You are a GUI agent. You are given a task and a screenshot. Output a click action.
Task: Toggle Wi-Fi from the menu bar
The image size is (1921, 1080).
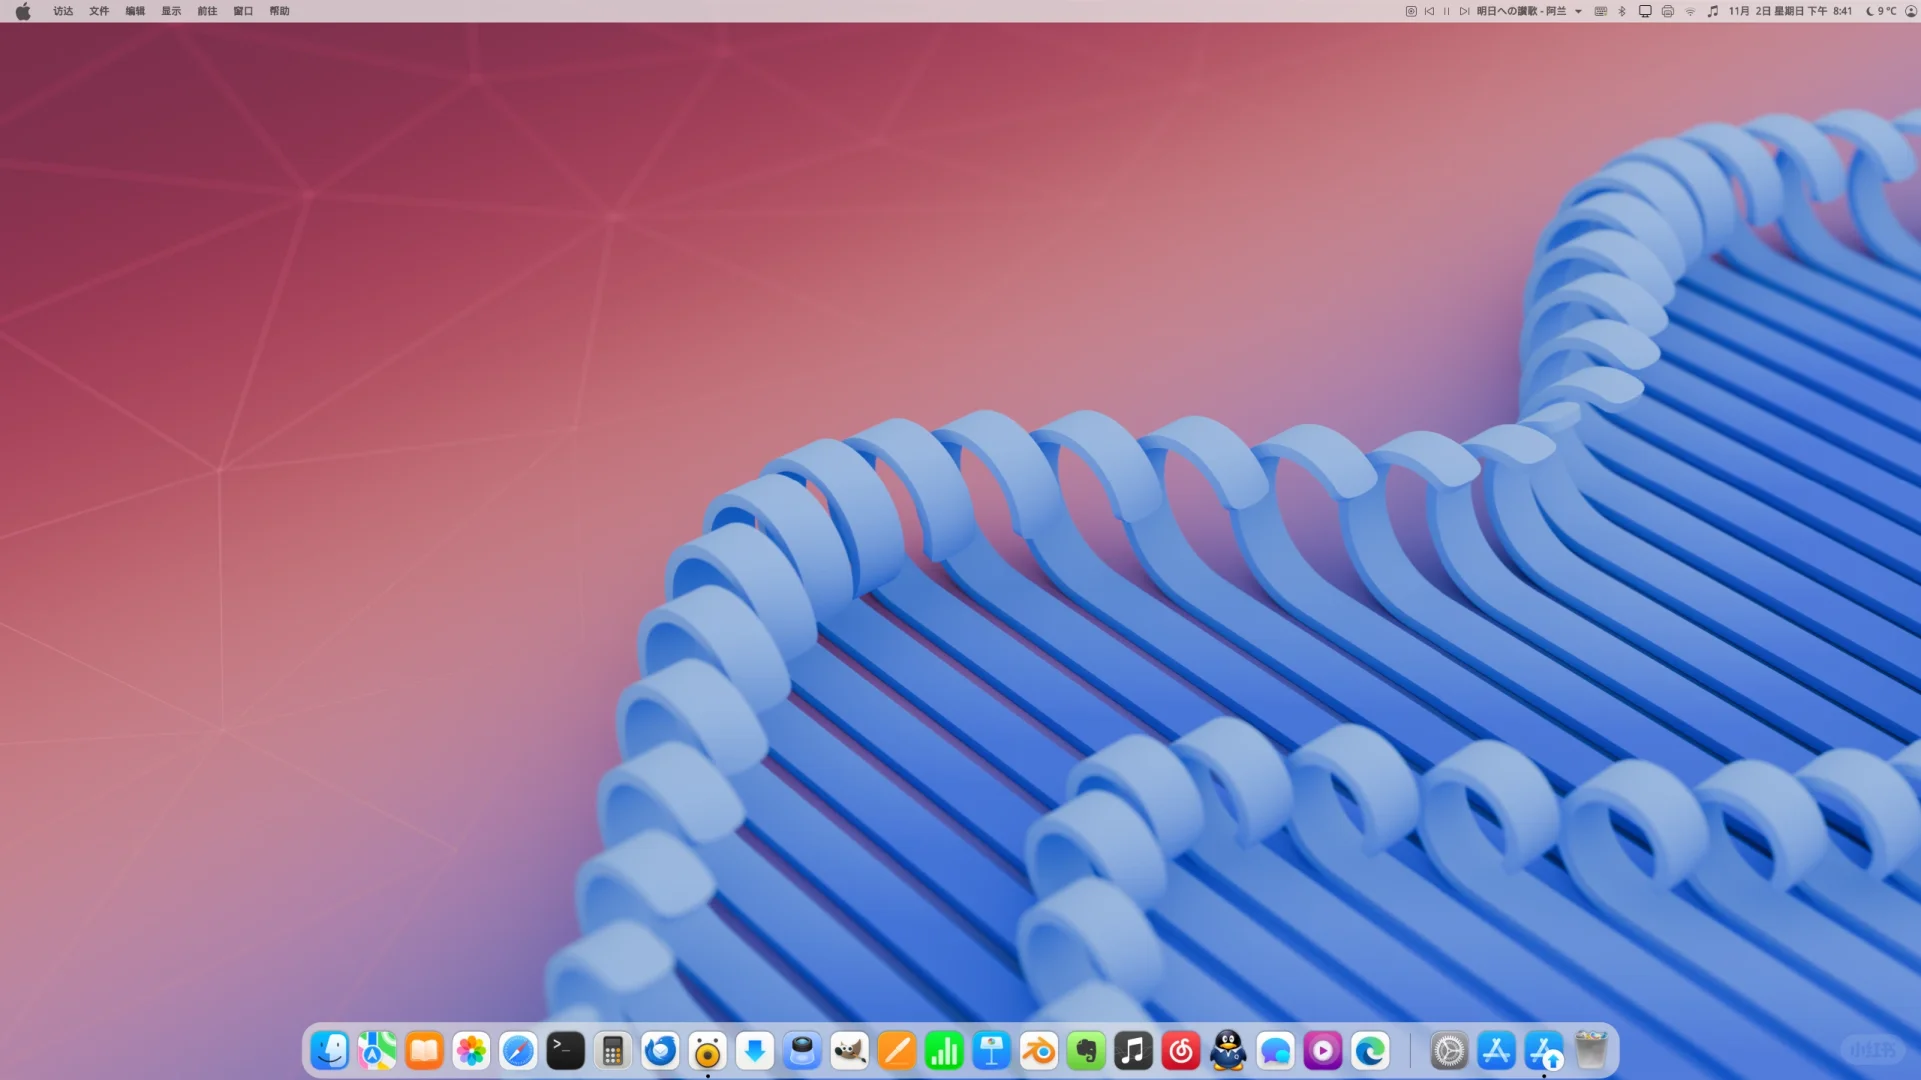tap(1690, 11)
